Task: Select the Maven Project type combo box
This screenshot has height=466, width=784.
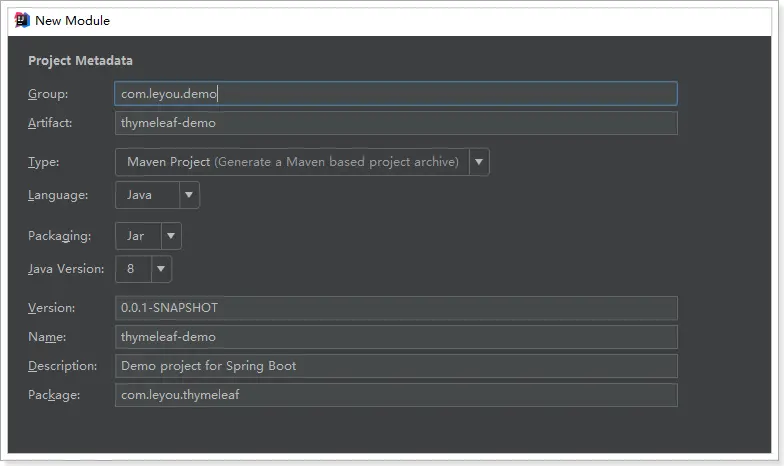Action: (x=292, y=162)
